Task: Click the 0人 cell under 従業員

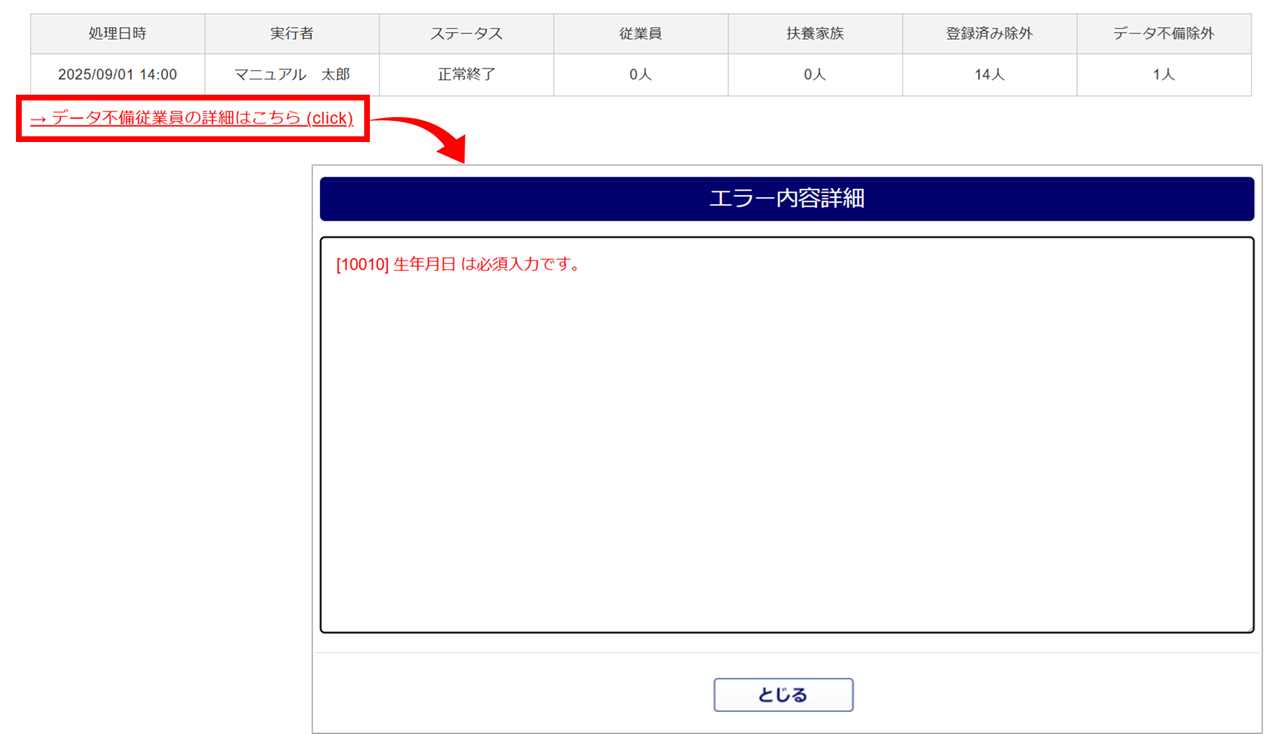Action: pyautogui.click(x=641, y=75)
